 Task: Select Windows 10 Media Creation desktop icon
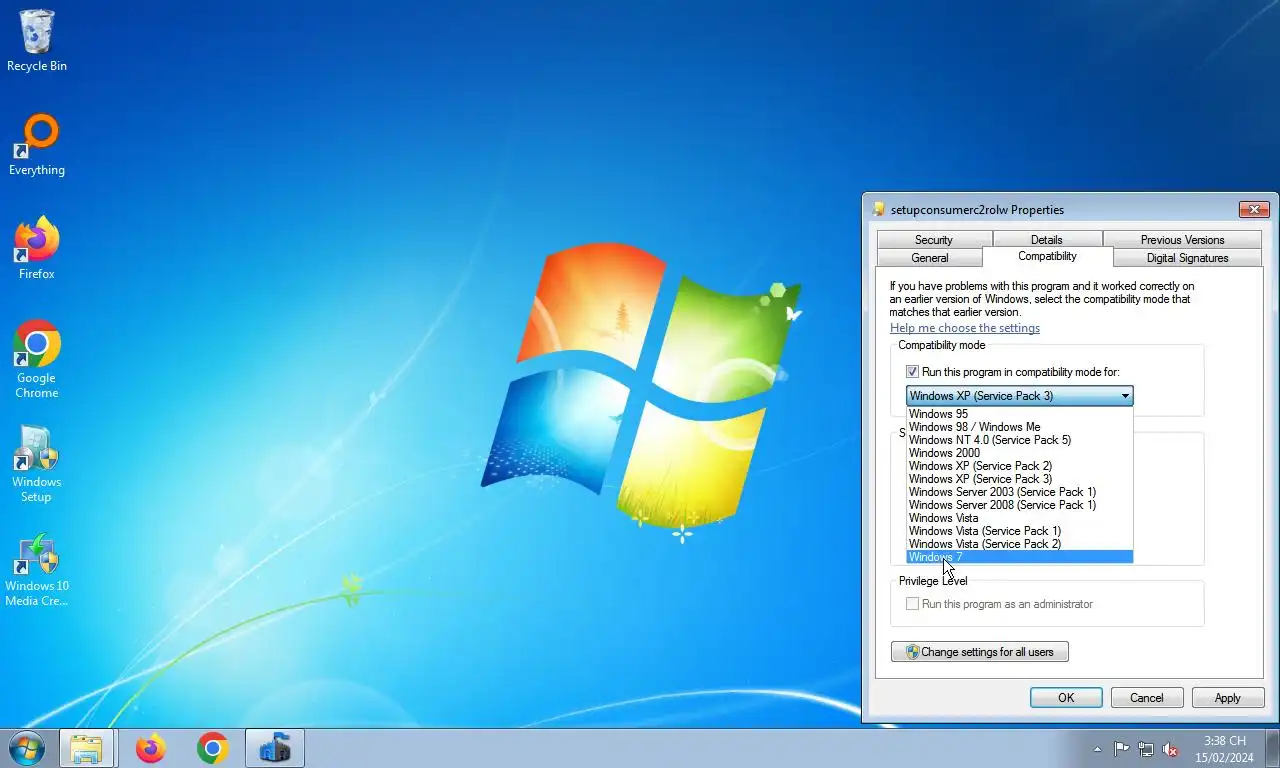37,571
